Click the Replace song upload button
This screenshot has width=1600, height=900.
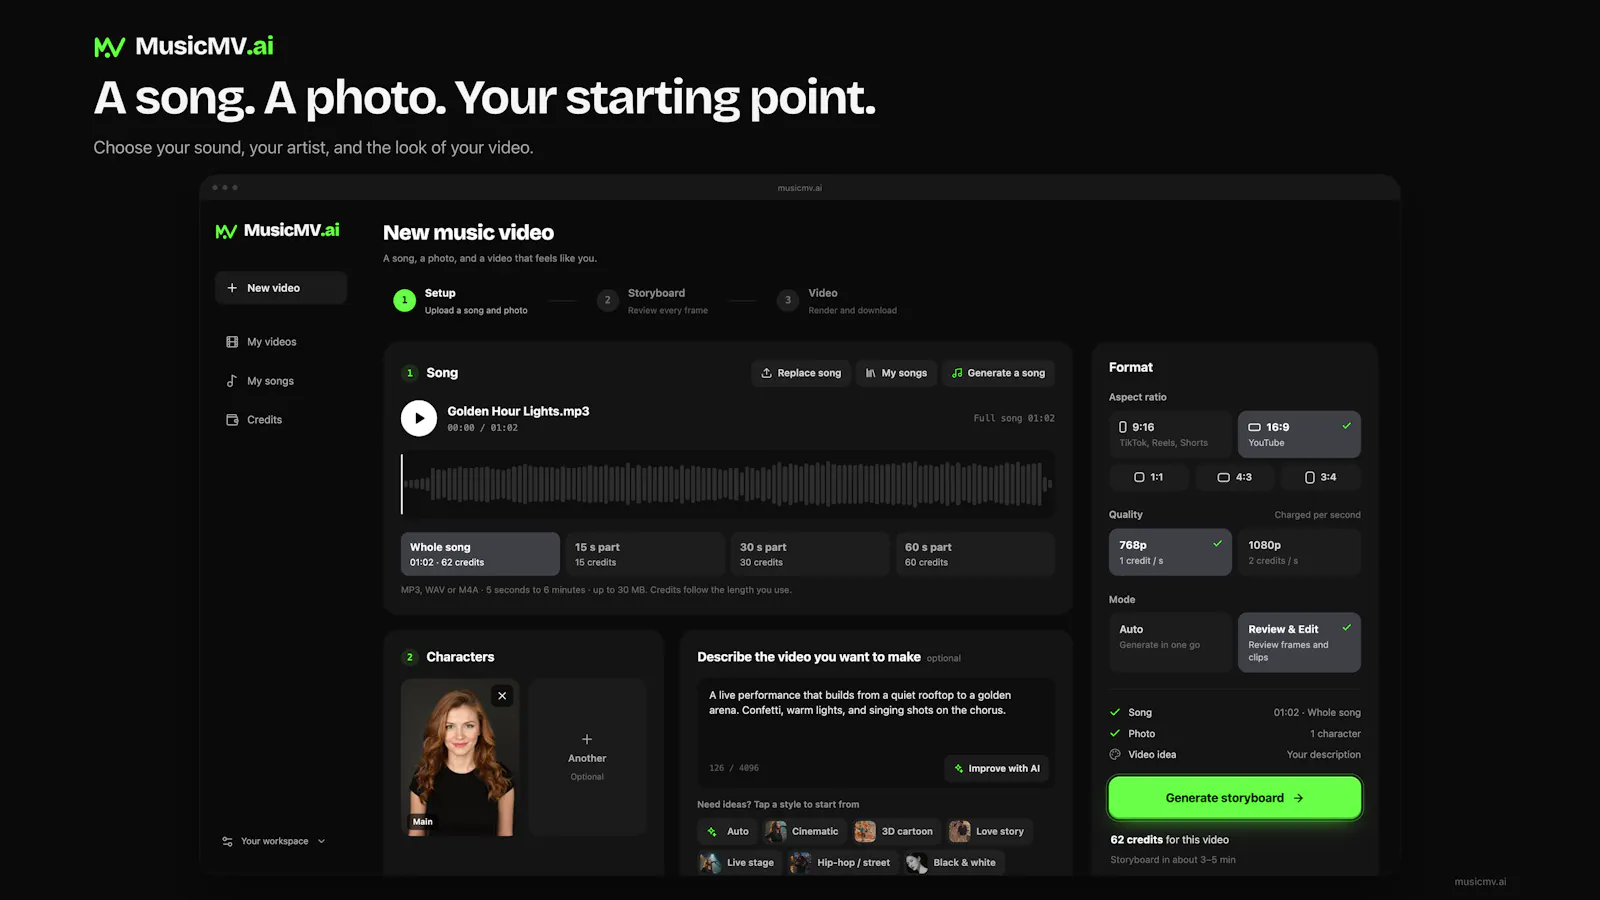coord(801,373)
